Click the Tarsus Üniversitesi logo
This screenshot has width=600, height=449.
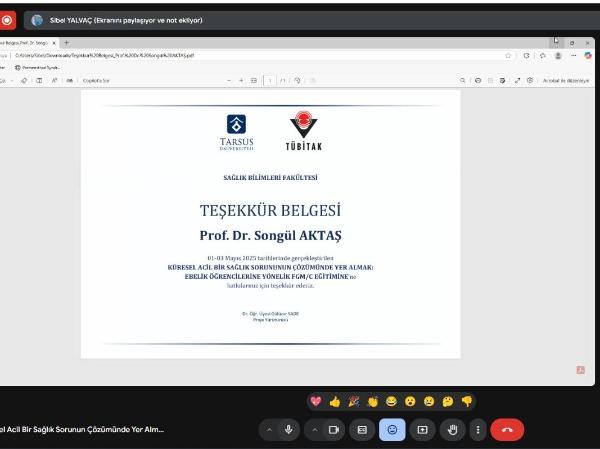(x=236, y=132)
